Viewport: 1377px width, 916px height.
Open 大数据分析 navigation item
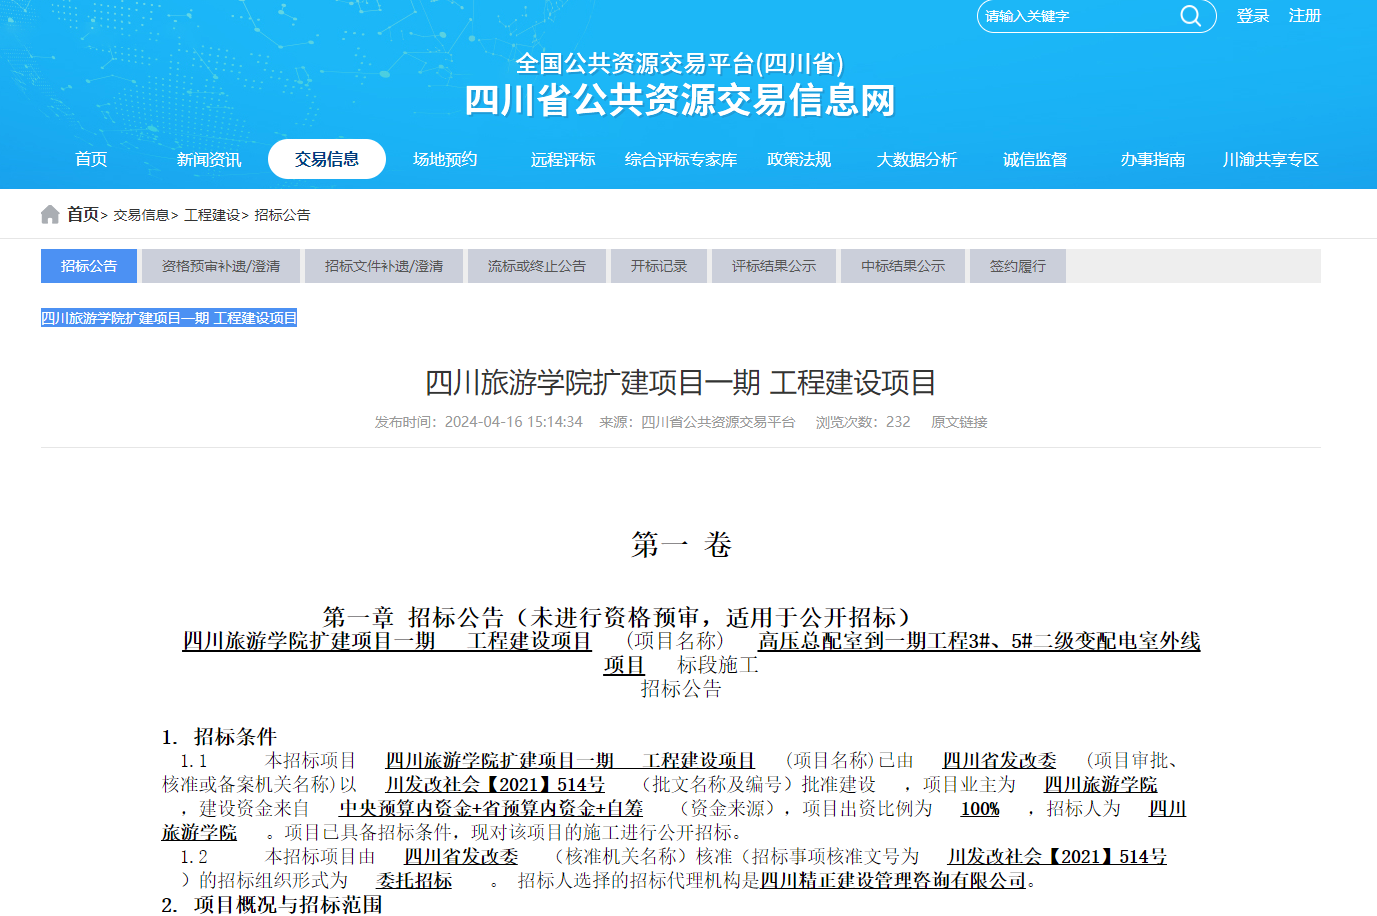pos(917,160)
